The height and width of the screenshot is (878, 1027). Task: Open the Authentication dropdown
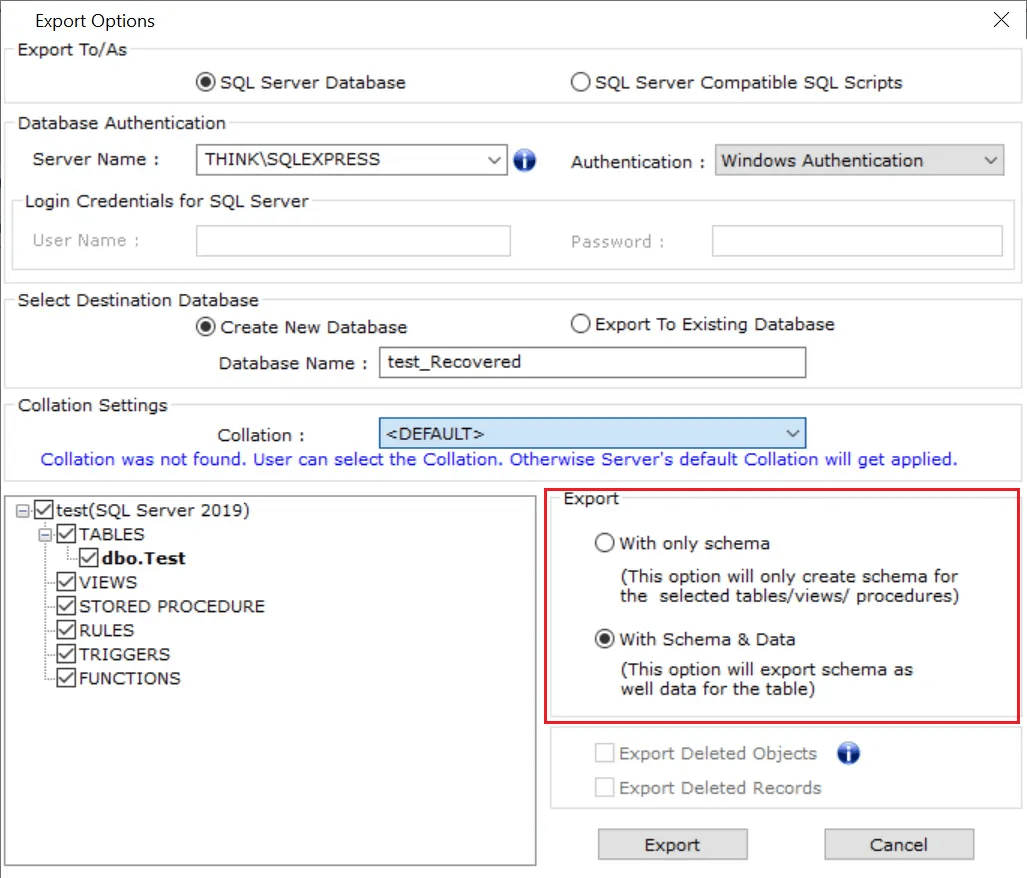click(x=990, y=160)
